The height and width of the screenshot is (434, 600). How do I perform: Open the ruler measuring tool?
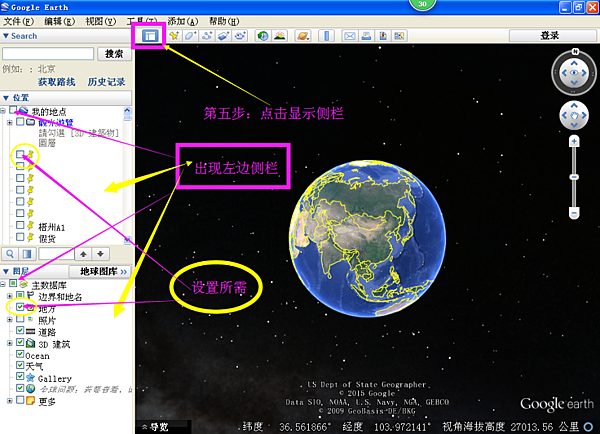326,36
